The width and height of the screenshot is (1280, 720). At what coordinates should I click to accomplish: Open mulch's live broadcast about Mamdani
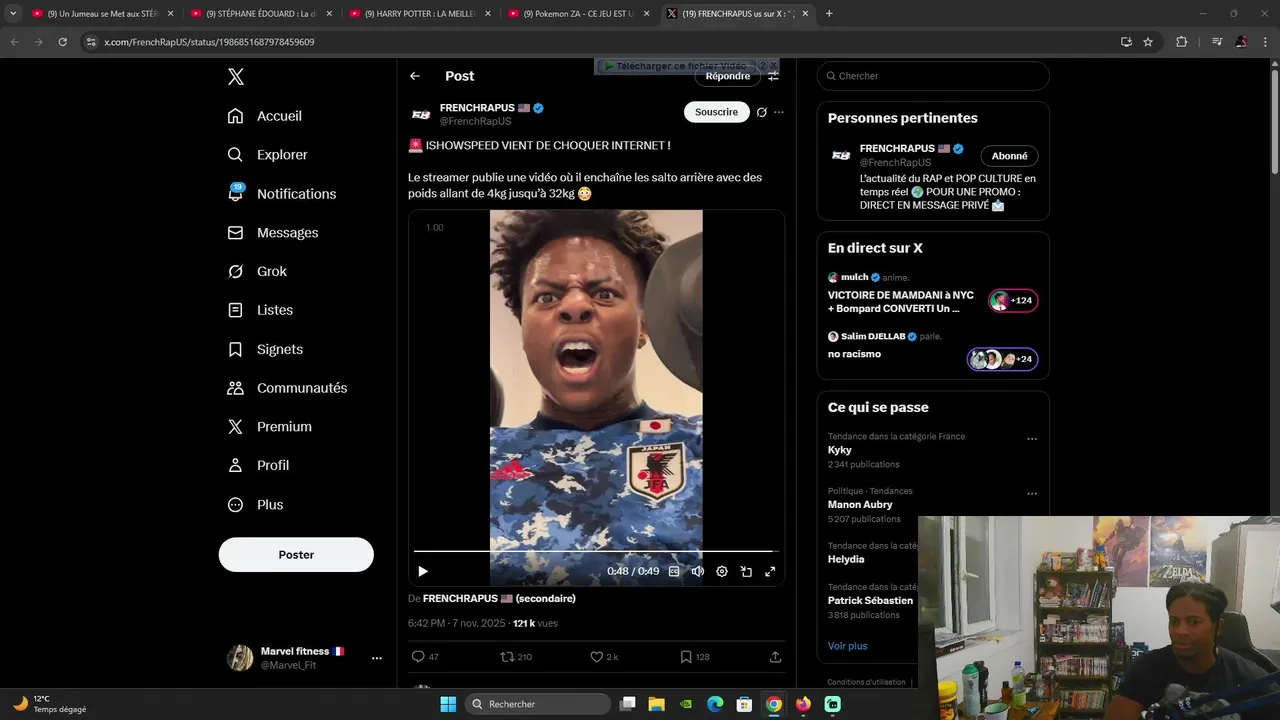(x=932, y=294)
